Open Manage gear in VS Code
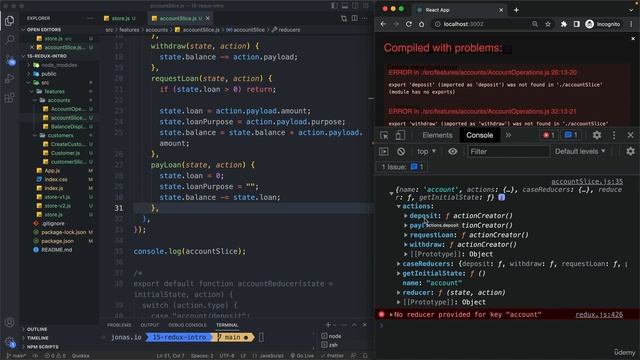 [x=9, y=342]
